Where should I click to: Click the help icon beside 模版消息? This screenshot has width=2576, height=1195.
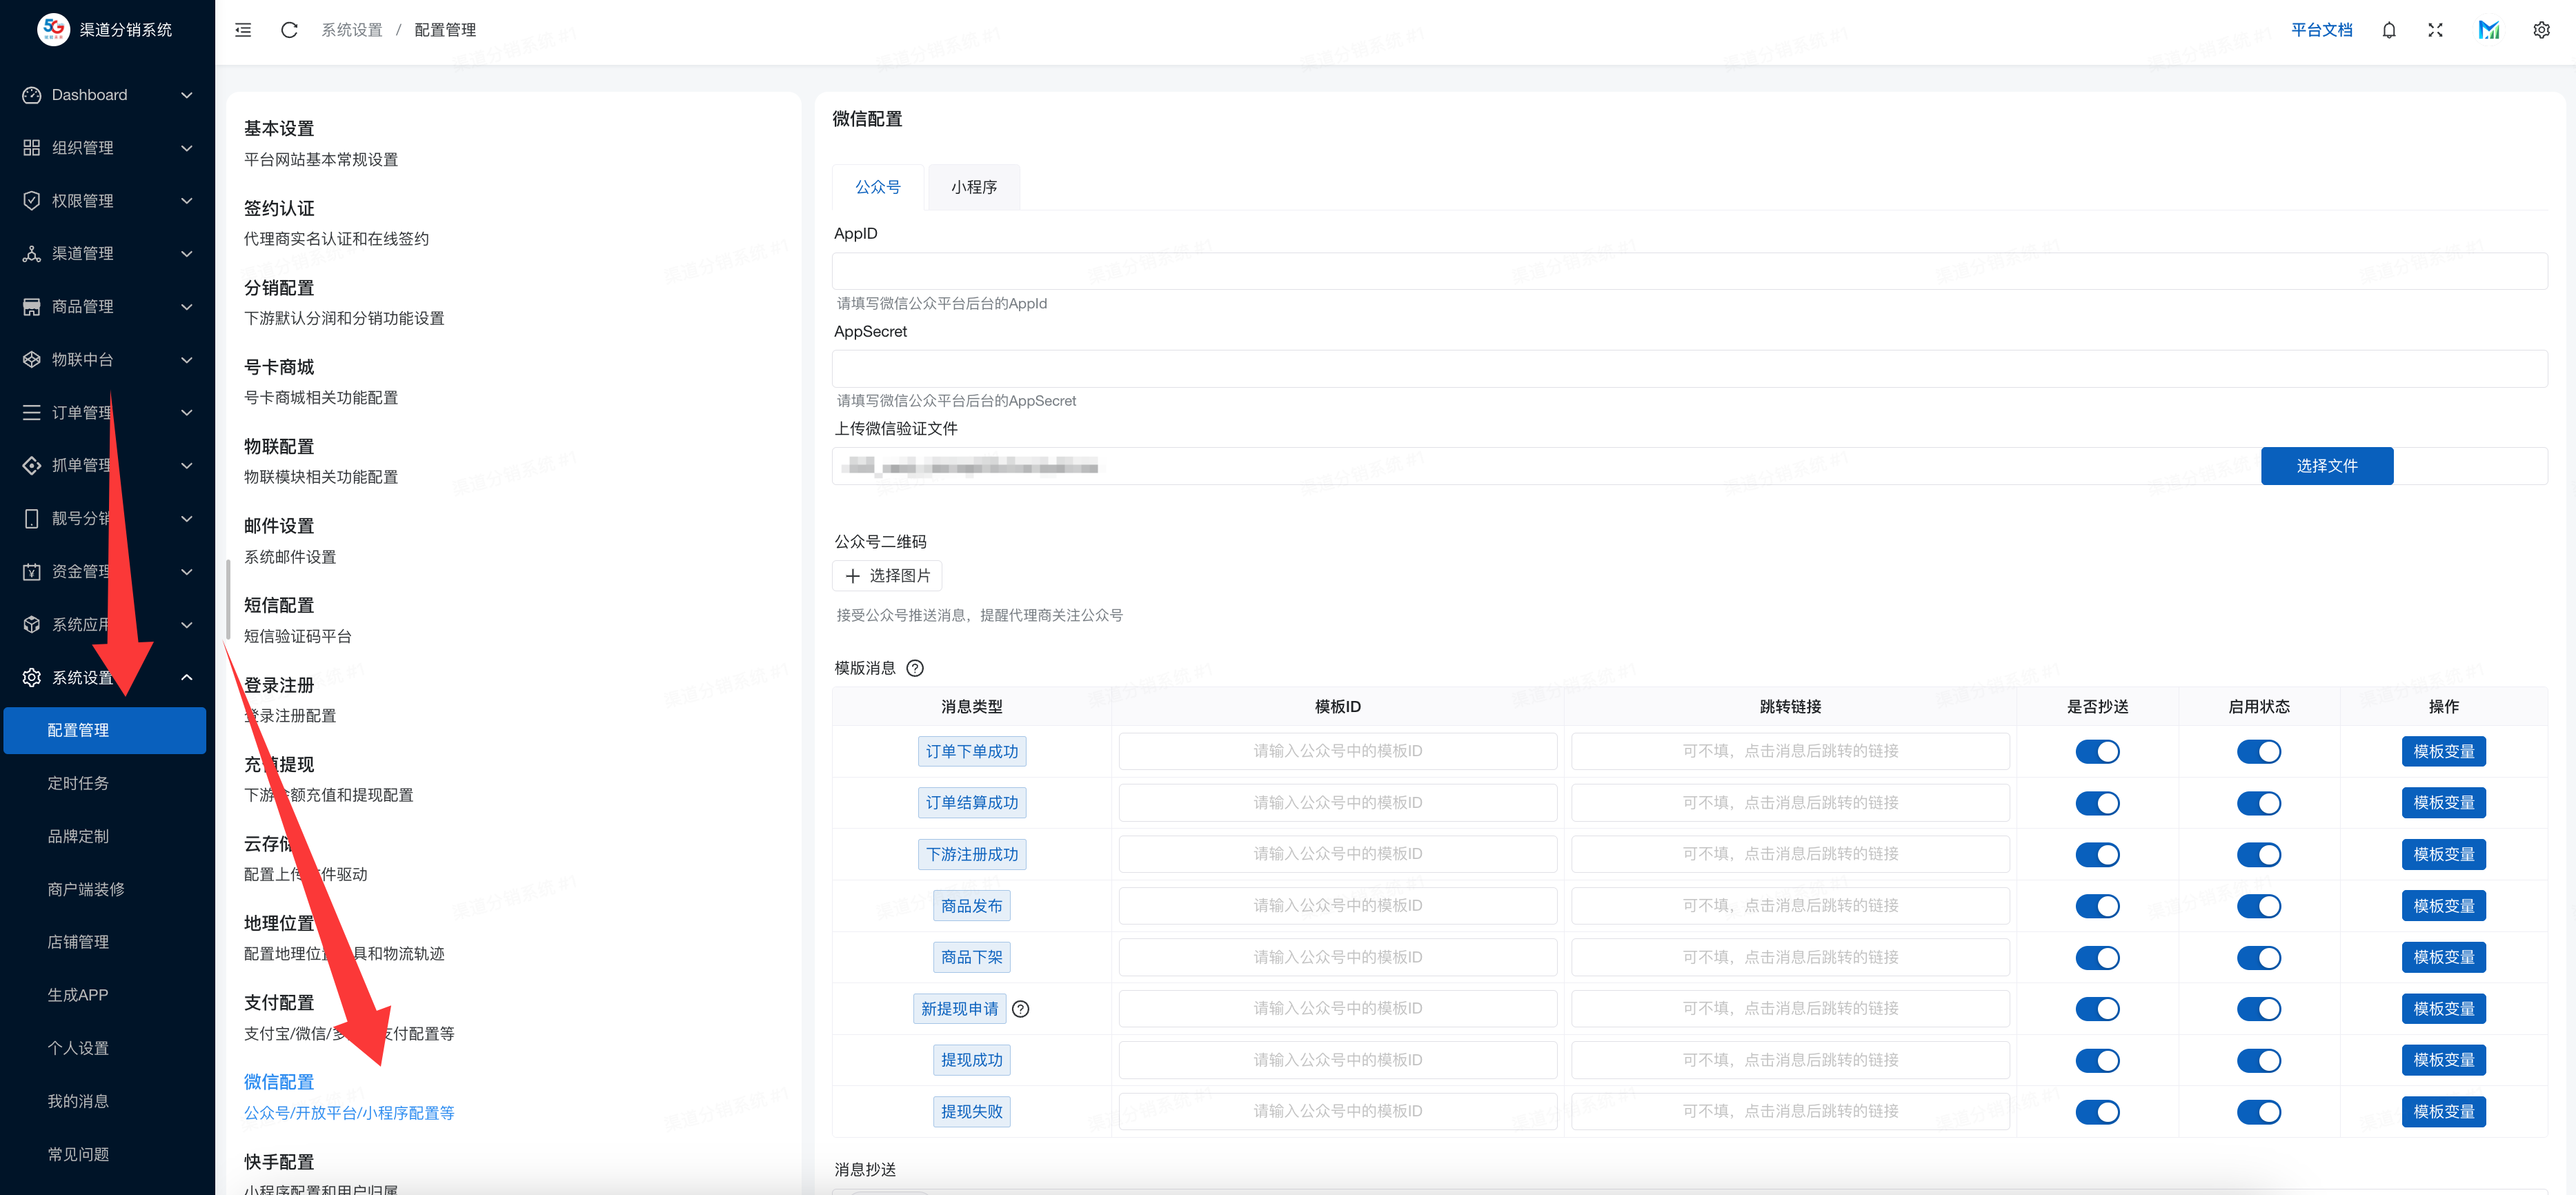(x=914, y=668)
